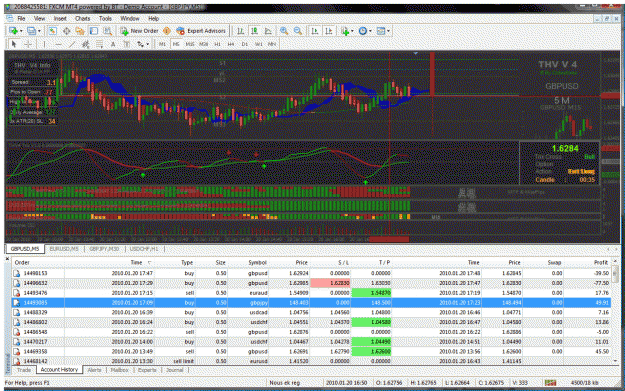
Task: Open the Trade tab in Terminal
Action: click(24, 370)
